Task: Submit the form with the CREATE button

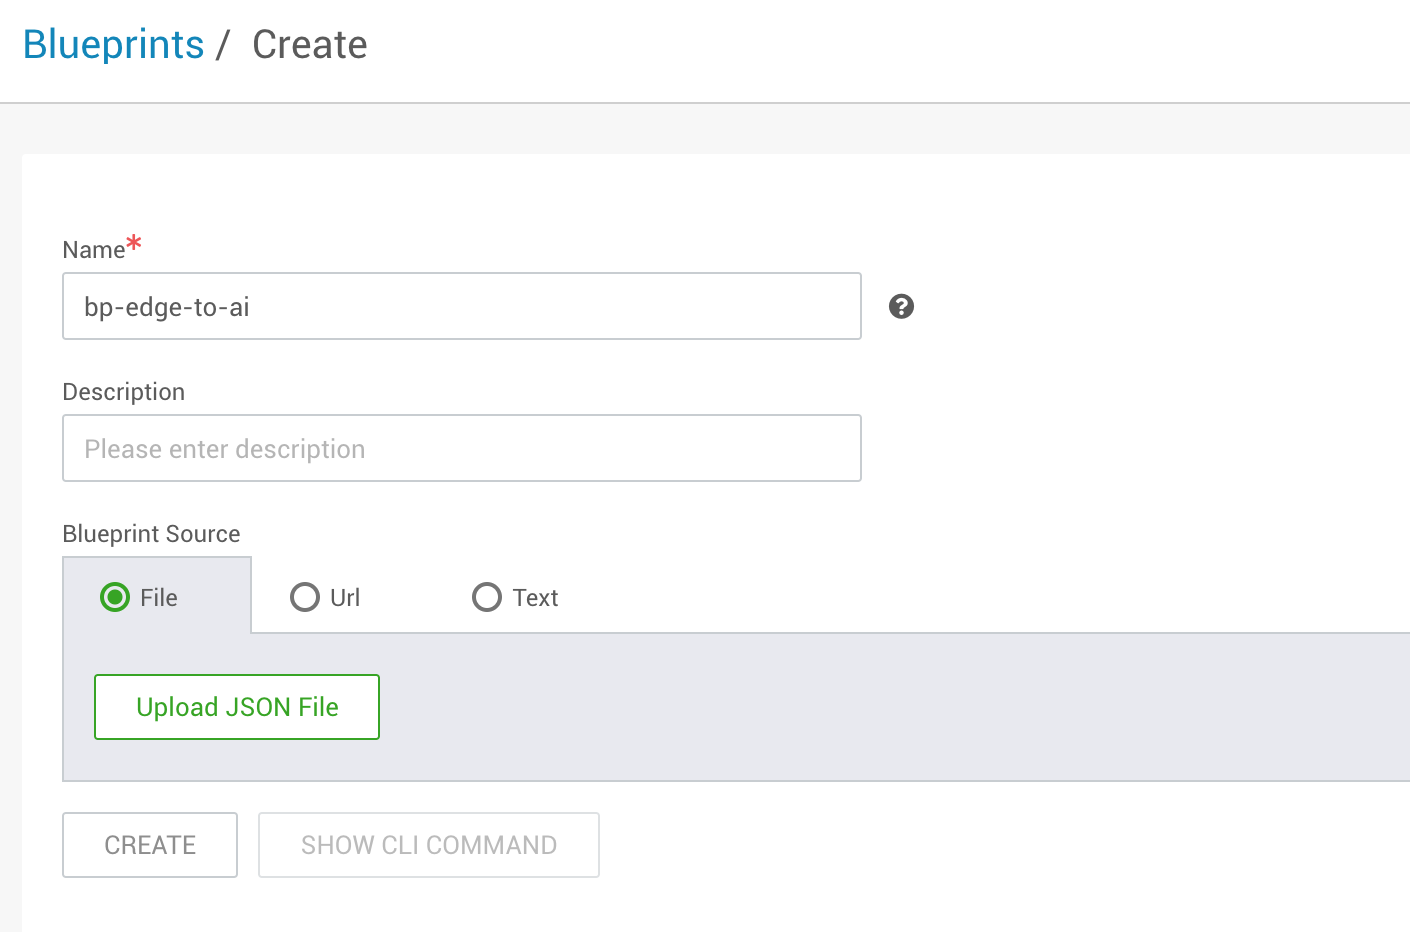Action: click(x=149, y=845)
